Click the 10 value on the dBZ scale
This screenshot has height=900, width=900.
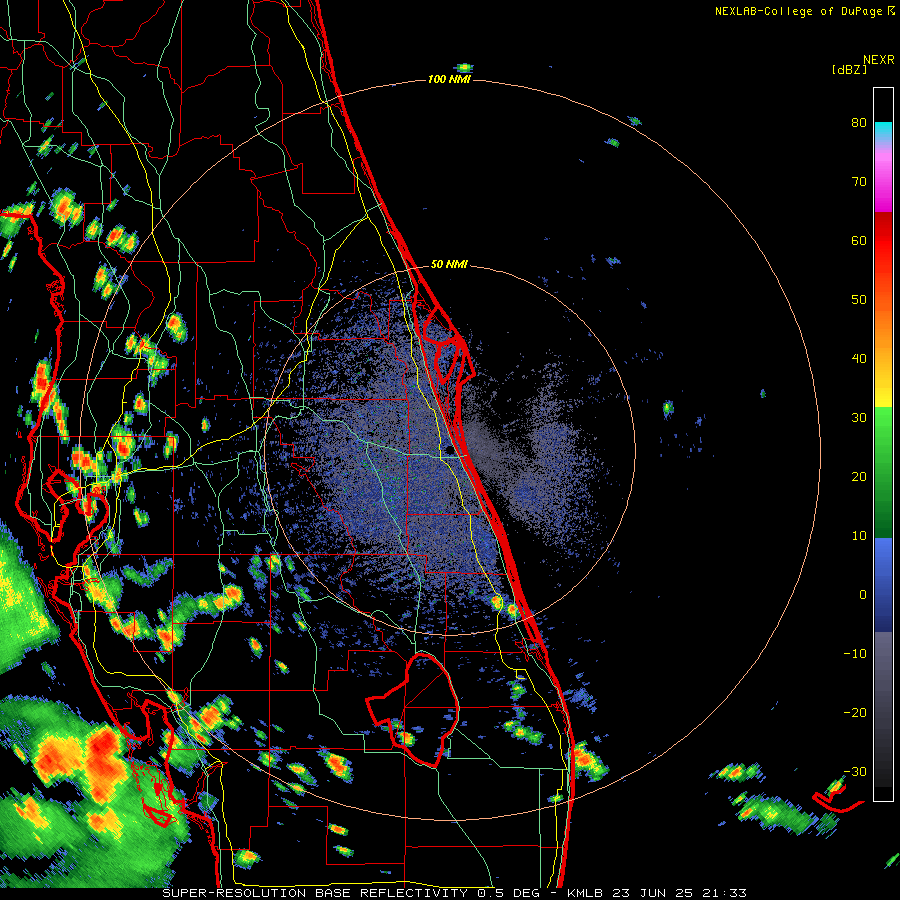tap(859, 536)
